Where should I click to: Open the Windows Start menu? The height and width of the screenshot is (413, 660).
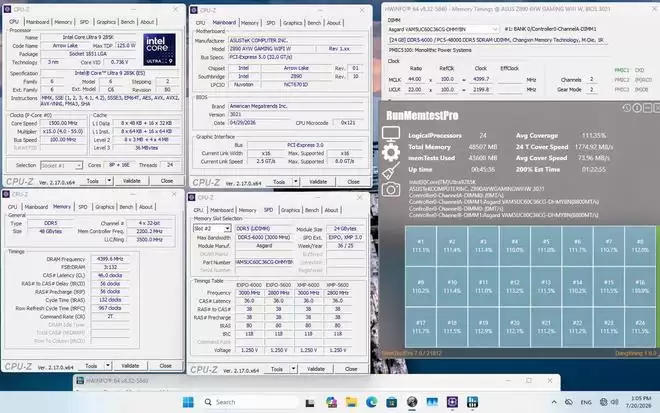[x=188, y=402]
